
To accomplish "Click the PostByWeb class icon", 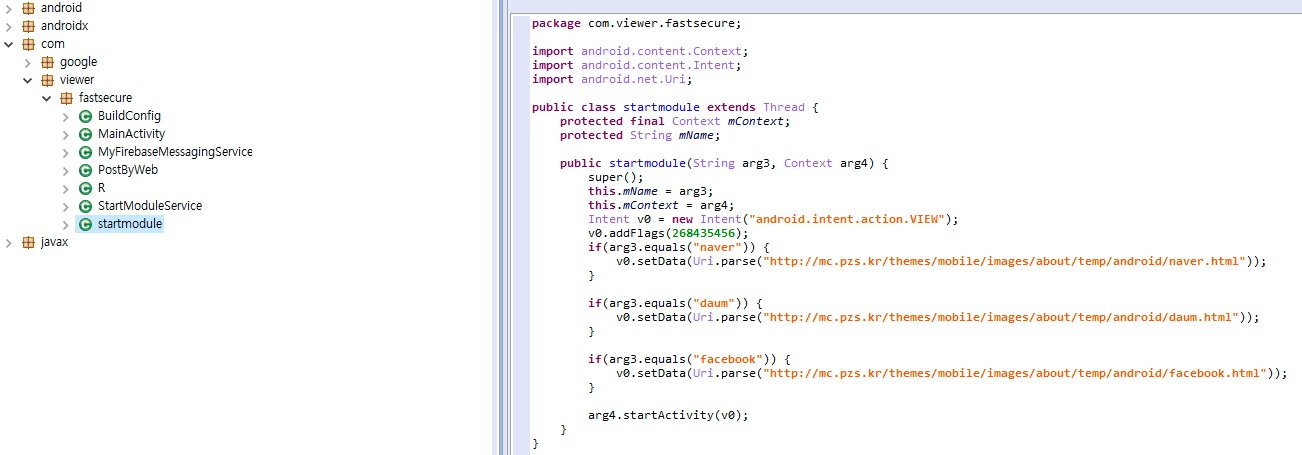I will pyautogui.click(x=85, y=170).
